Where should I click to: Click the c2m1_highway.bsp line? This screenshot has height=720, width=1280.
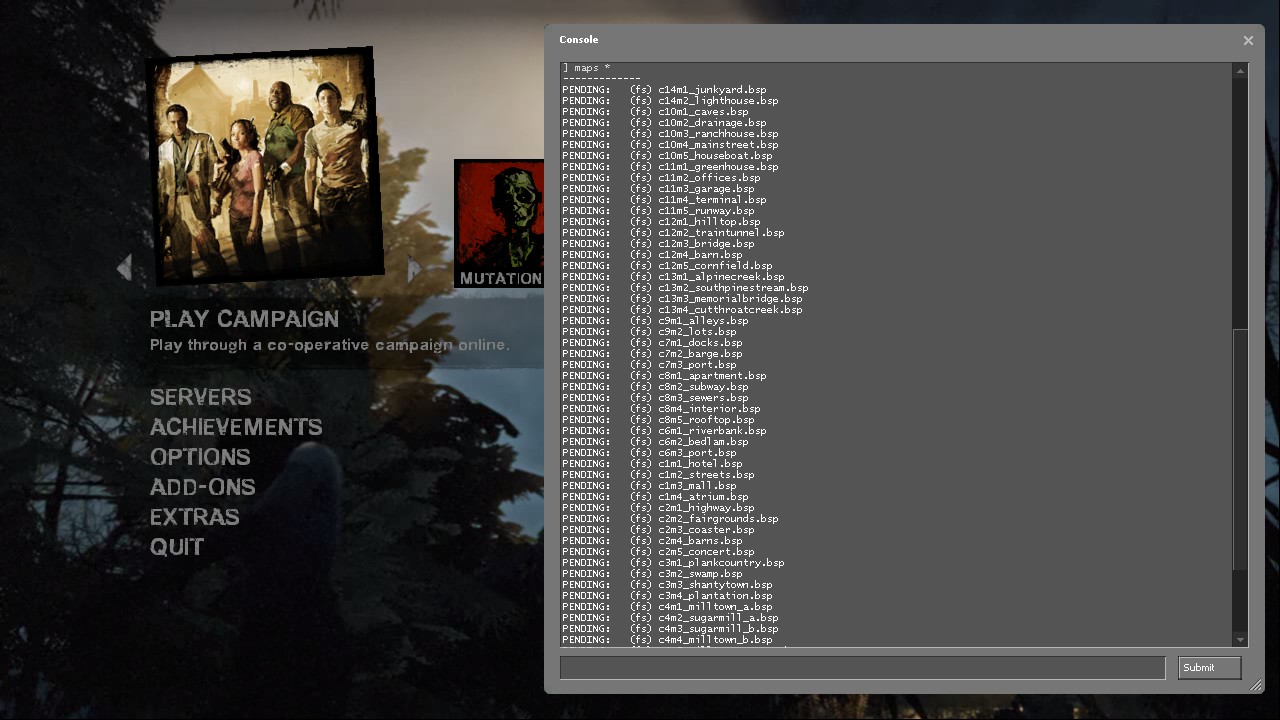(x=658, y=508)
